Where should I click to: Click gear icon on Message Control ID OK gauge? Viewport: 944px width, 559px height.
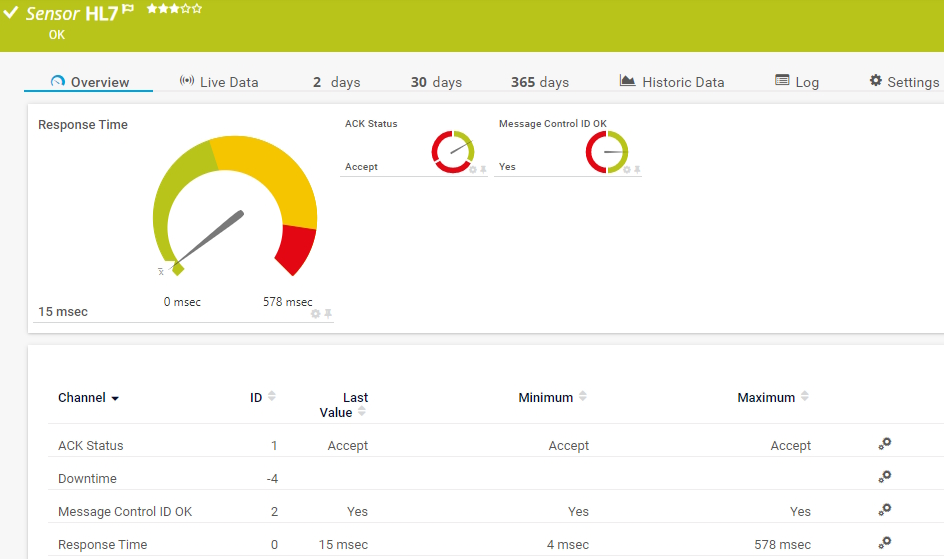click(x=627, y=170)
